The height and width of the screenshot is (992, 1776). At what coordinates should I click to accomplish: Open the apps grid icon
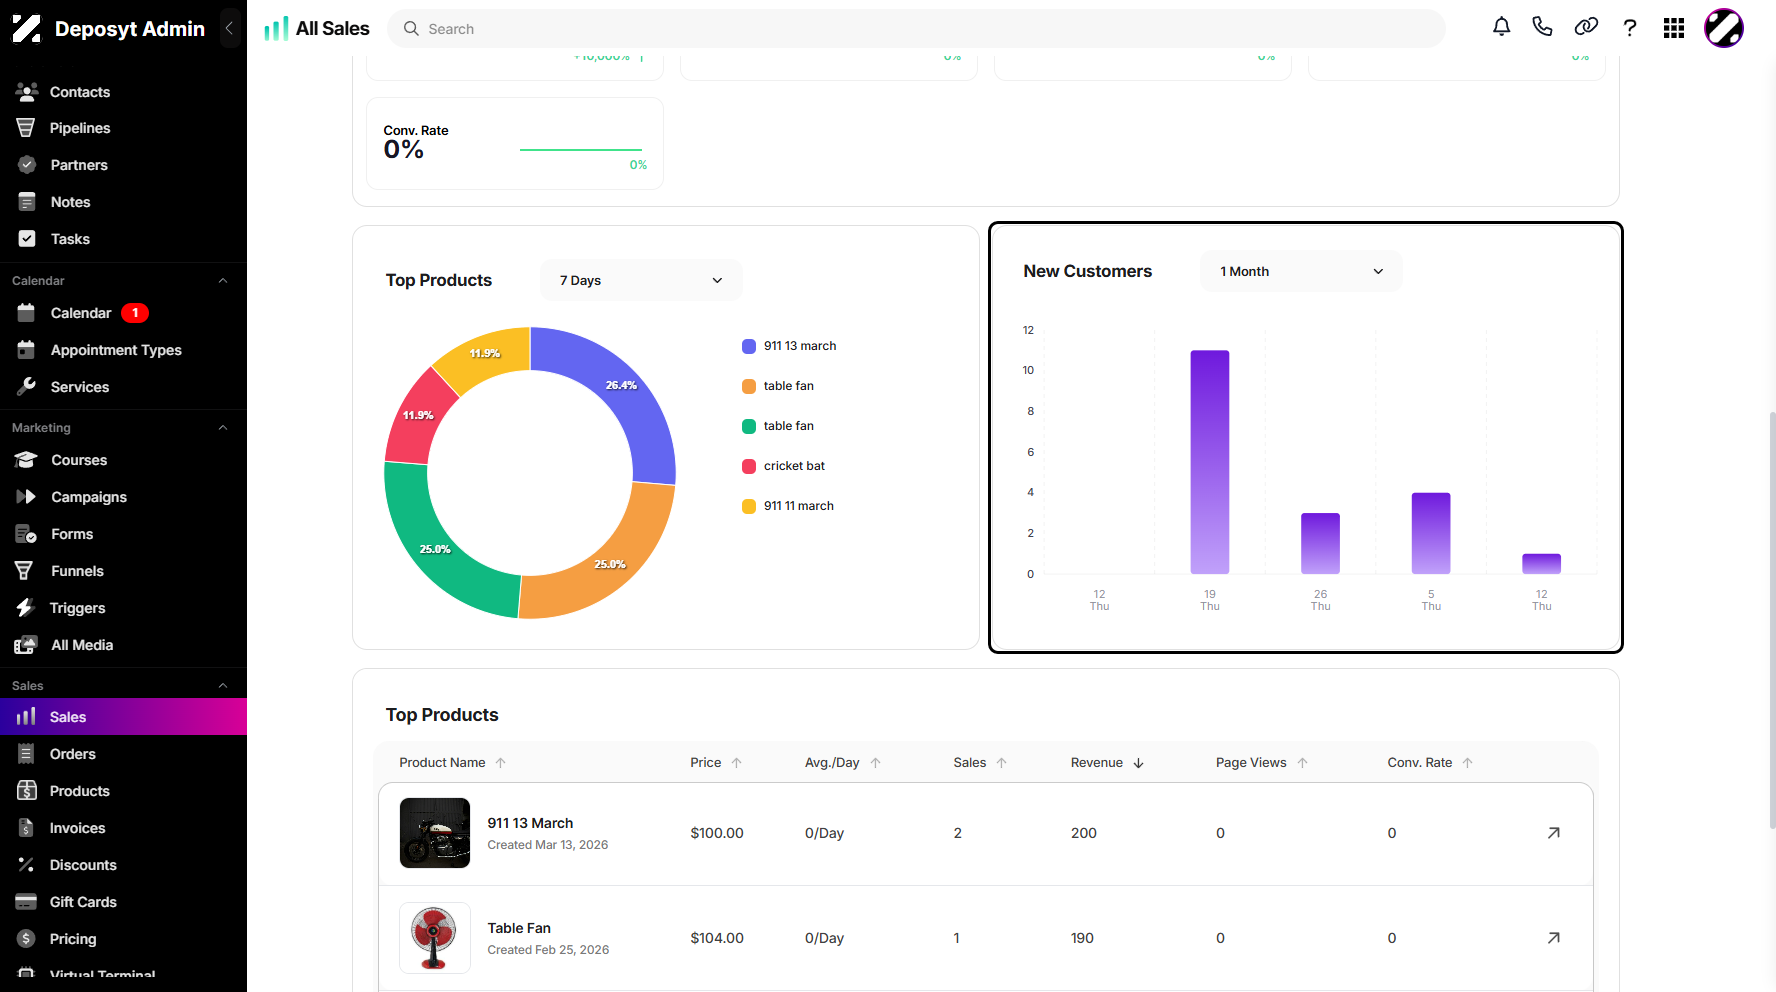pyautogui.click(x=1674, y=28)
